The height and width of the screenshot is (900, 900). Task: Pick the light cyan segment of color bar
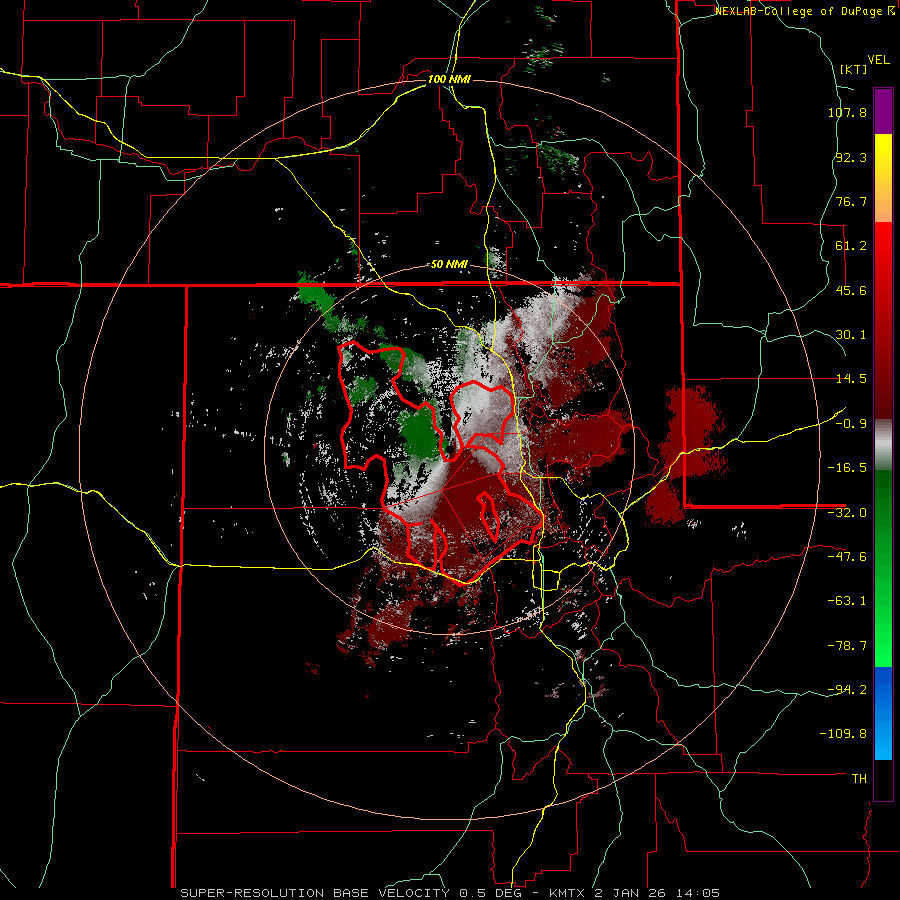pyautogui.click(x=883, y=743)
